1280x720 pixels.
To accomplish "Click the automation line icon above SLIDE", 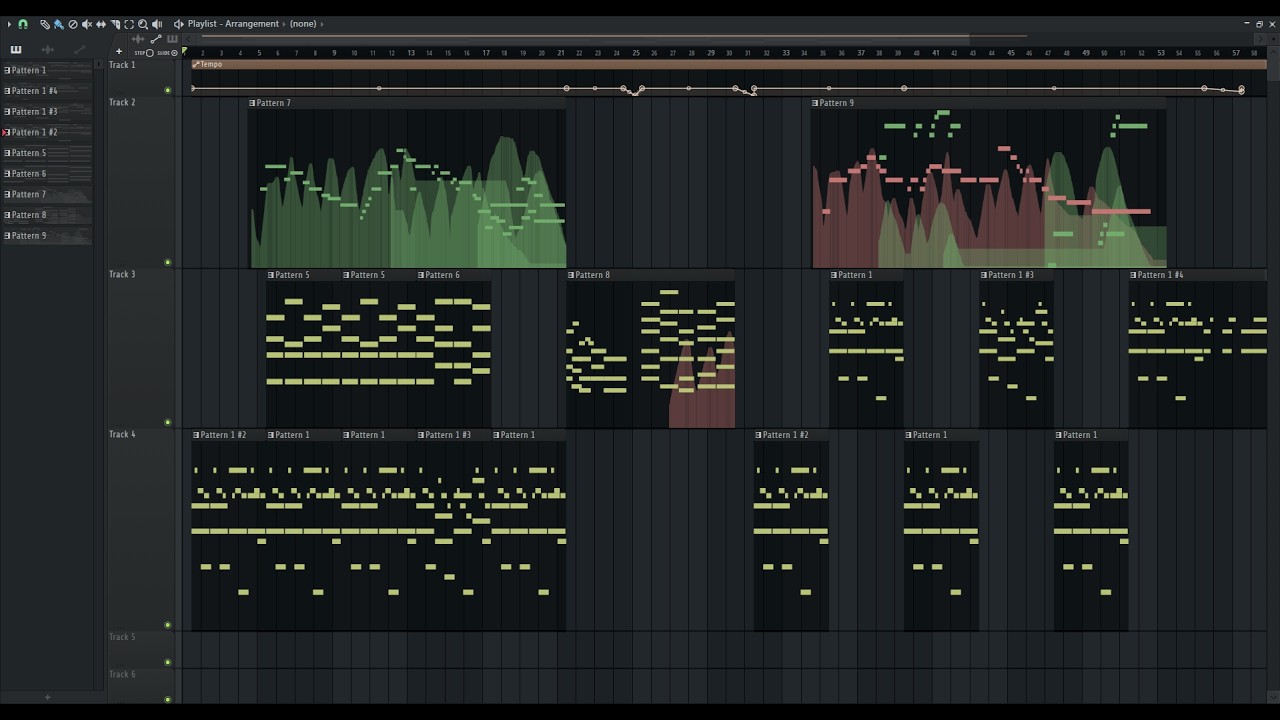I will pyautogui.click(x=156, y=39).
